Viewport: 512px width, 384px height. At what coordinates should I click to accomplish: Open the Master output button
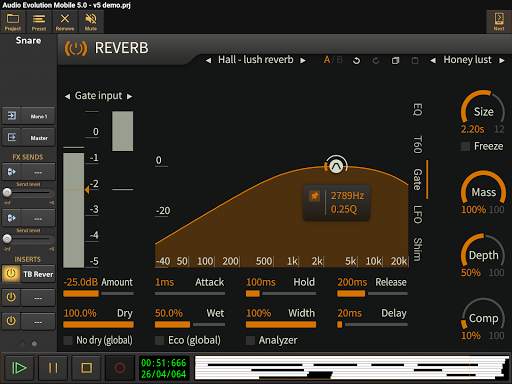point(39,138)
